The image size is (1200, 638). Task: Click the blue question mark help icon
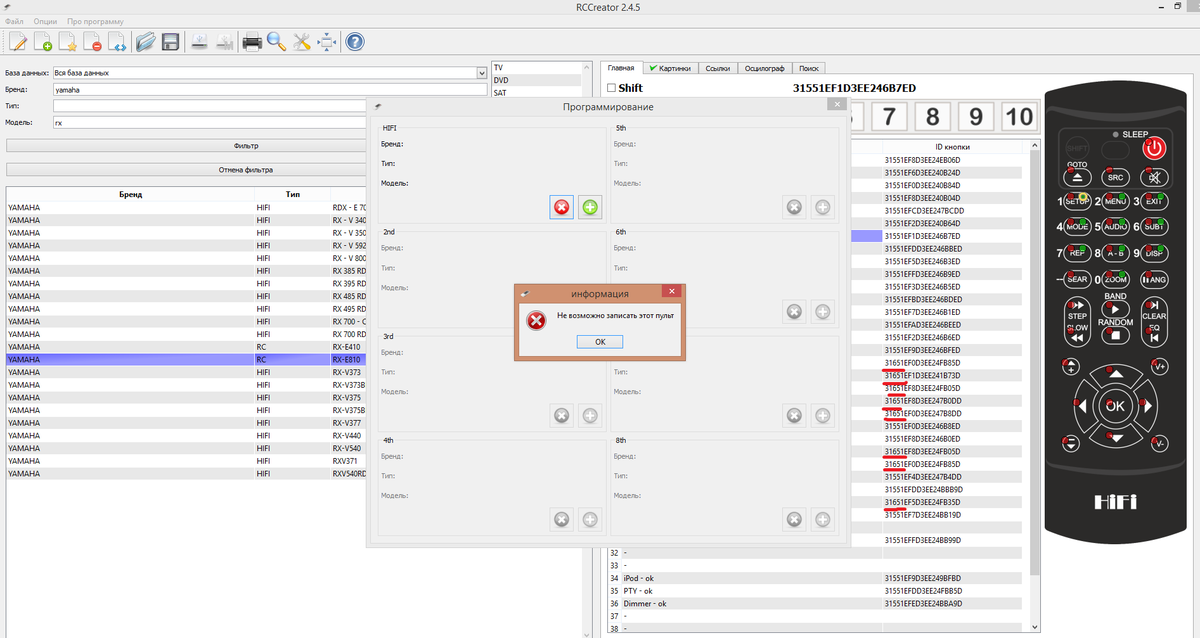[354, 42]
